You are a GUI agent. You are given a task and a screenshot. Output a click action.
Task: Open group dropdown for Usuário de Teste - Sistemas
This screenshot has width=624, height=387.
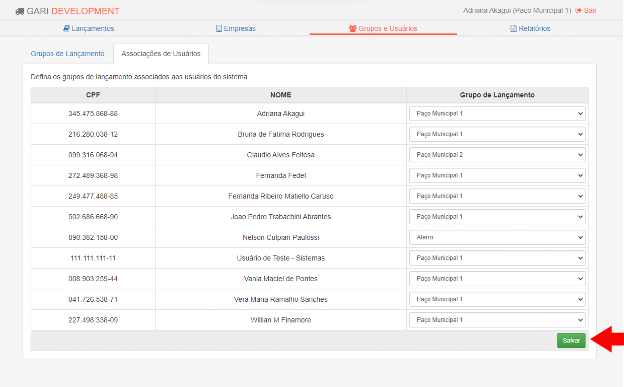click(497, 258)
